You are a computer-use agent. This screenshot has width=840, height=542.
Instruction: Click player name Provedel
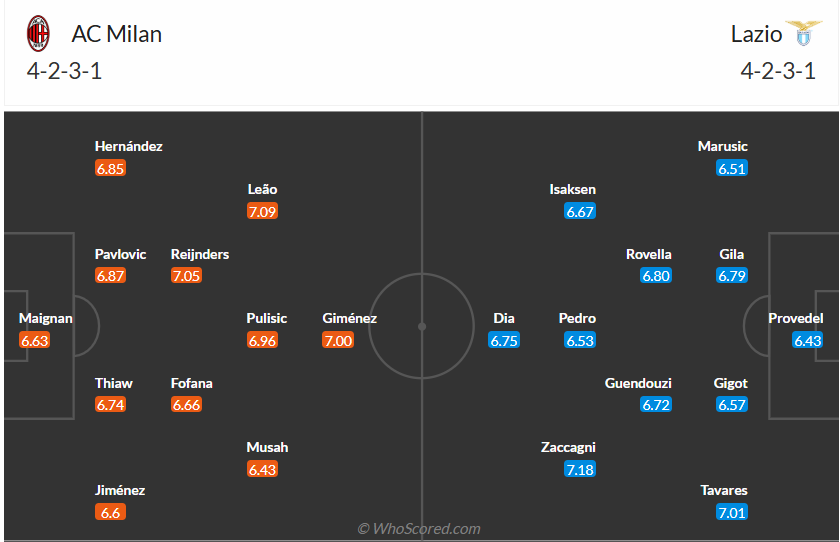[796, 318]
